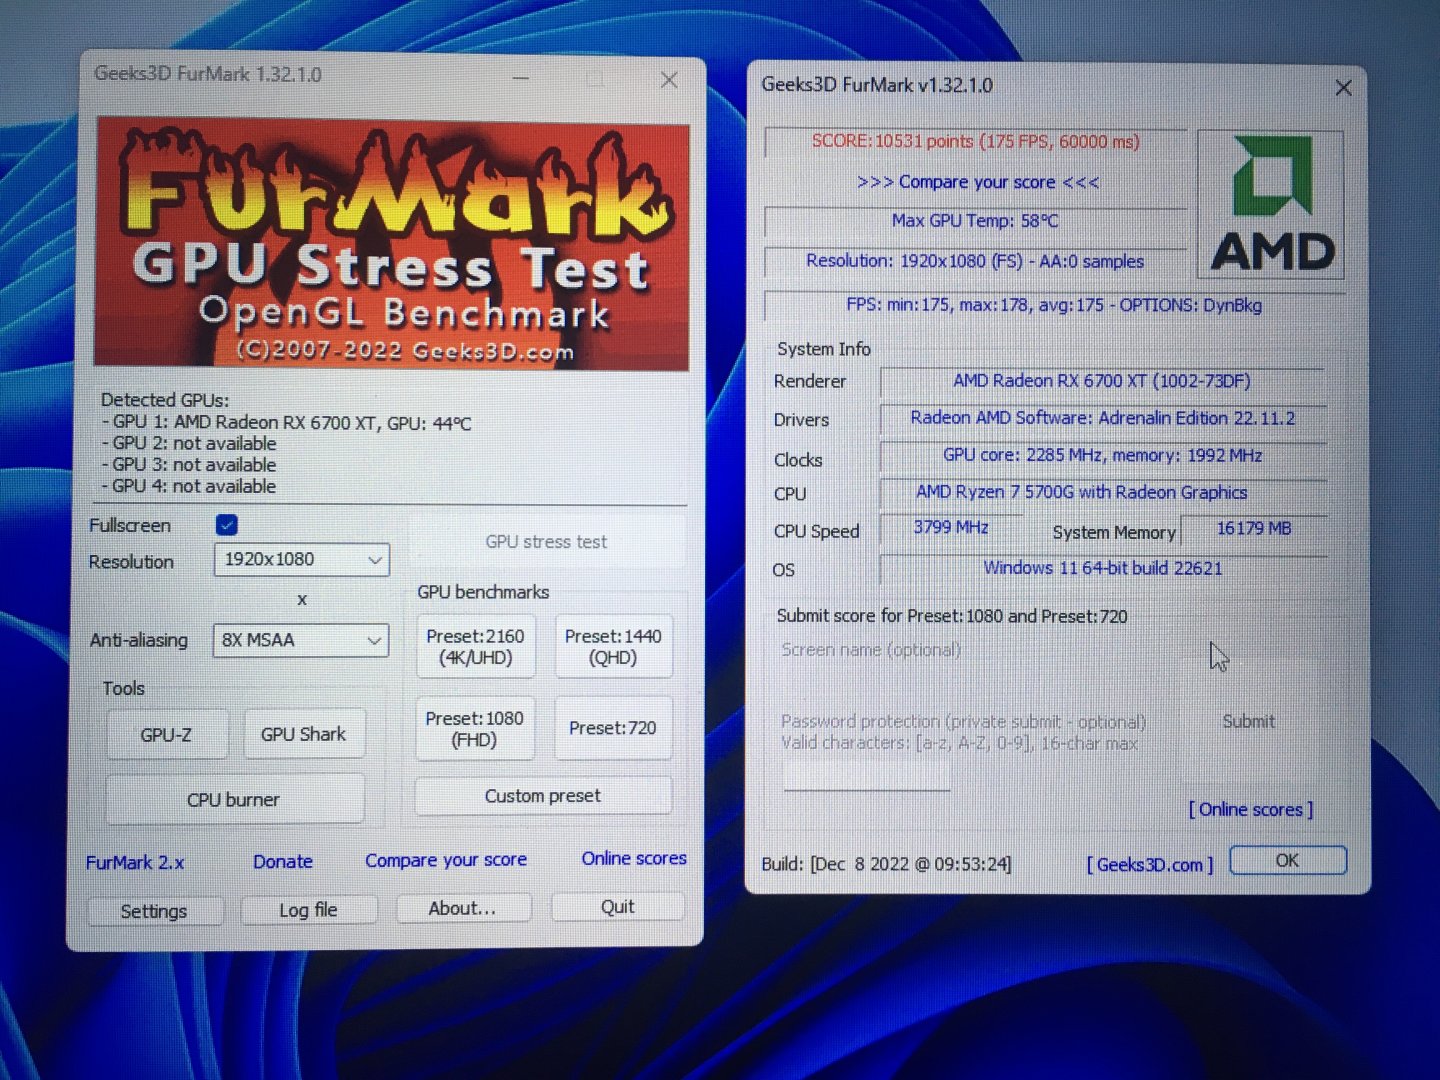The width and height of the screenshot is (1440, 1080).
Task: Click the 16179 MB System Memory value
Action: click(1254, 529)
